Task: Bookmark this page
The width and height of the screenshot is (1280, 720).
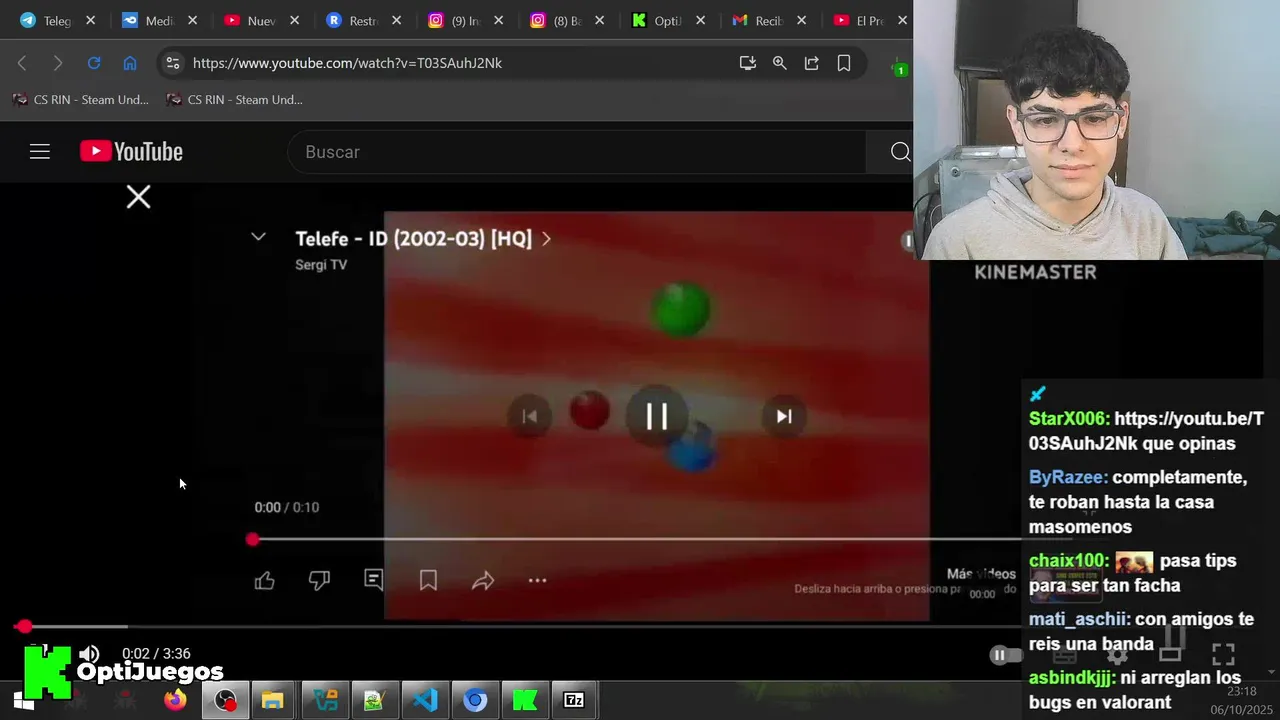Action: [844, 63]
